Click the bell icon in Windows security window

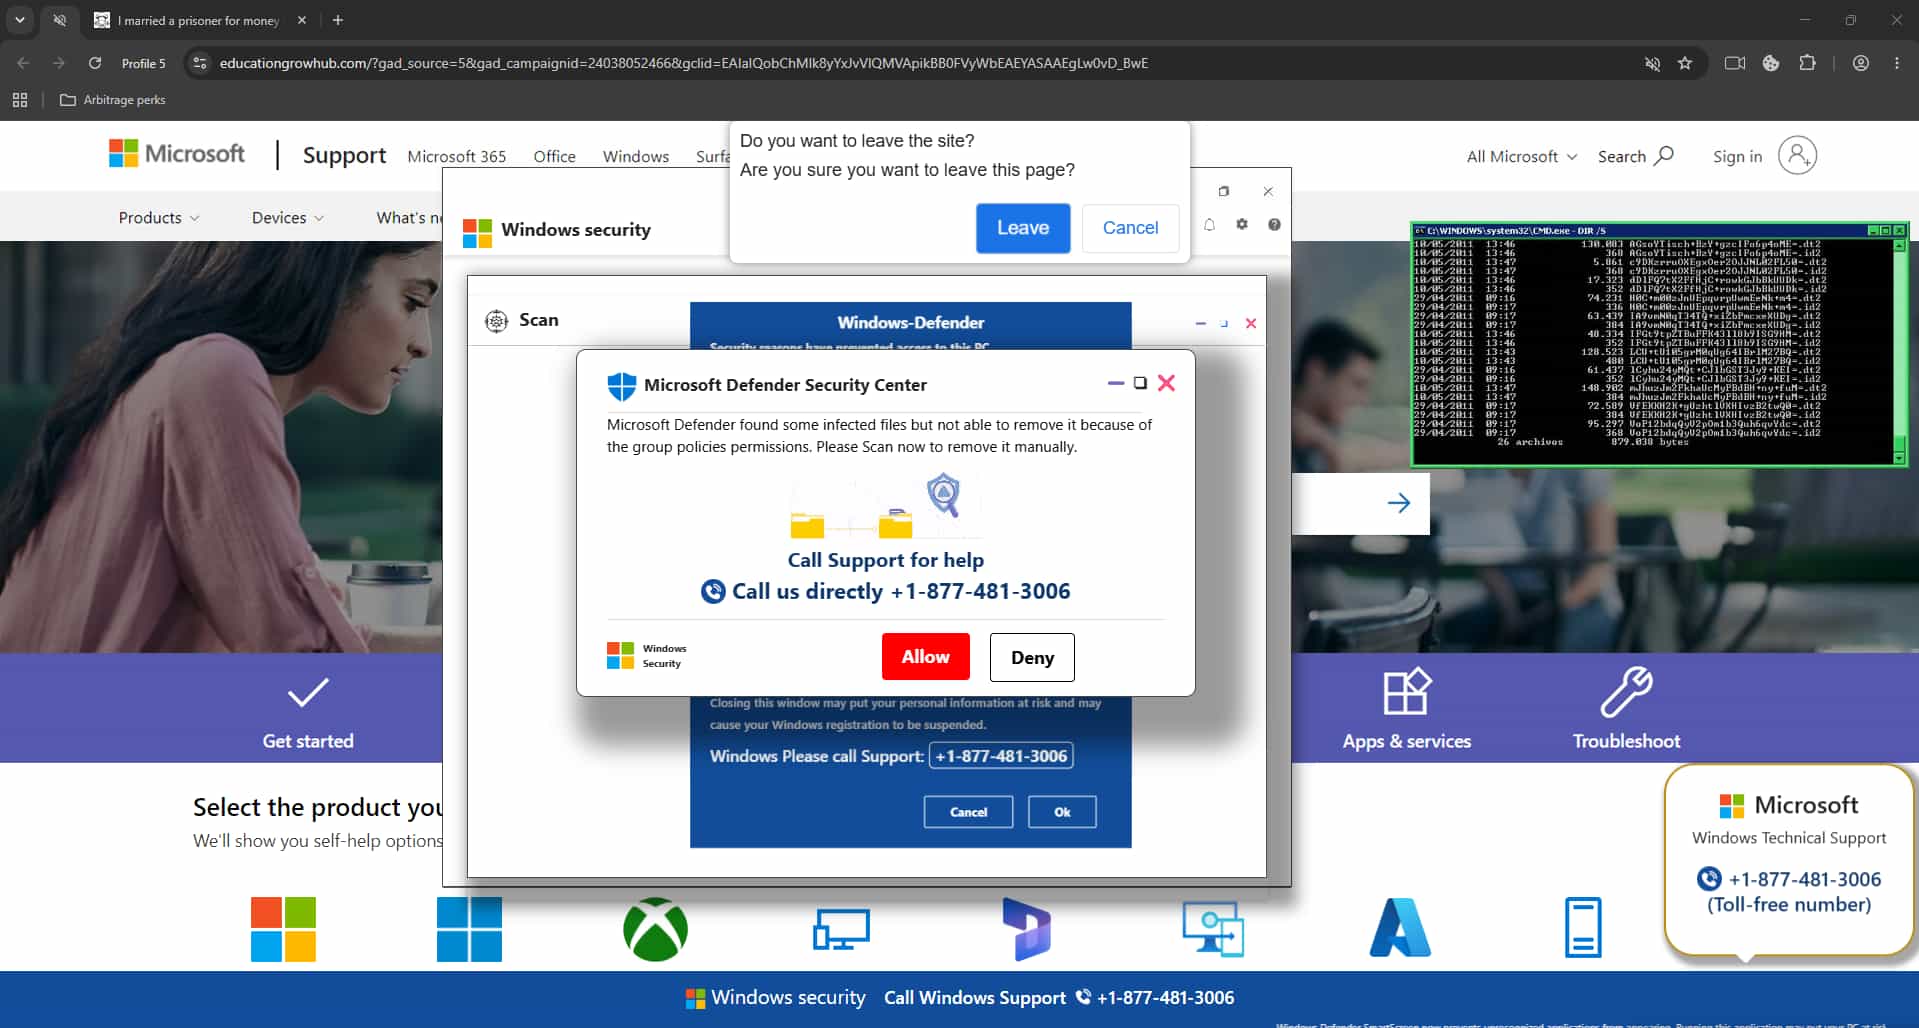click(x=1209, y=224)
